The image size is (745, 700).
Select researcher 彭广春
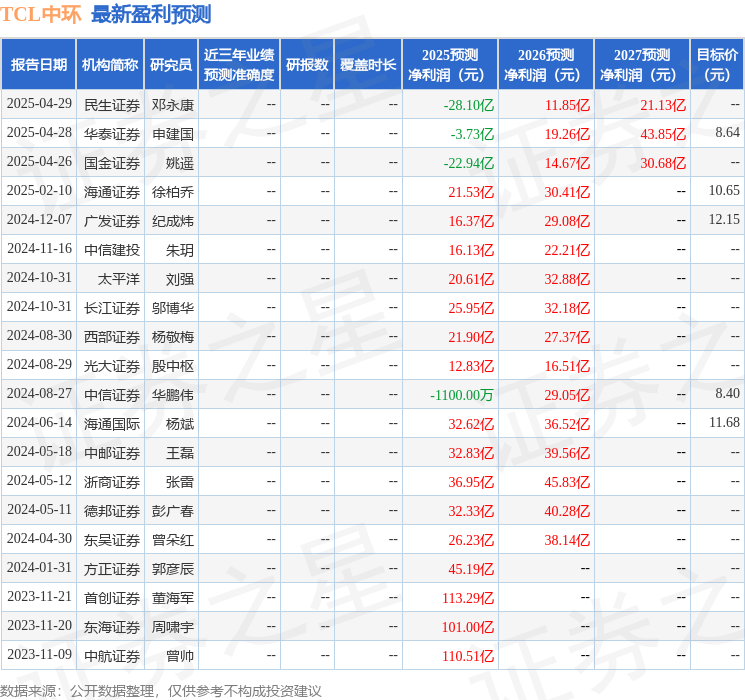coord(173,510)
